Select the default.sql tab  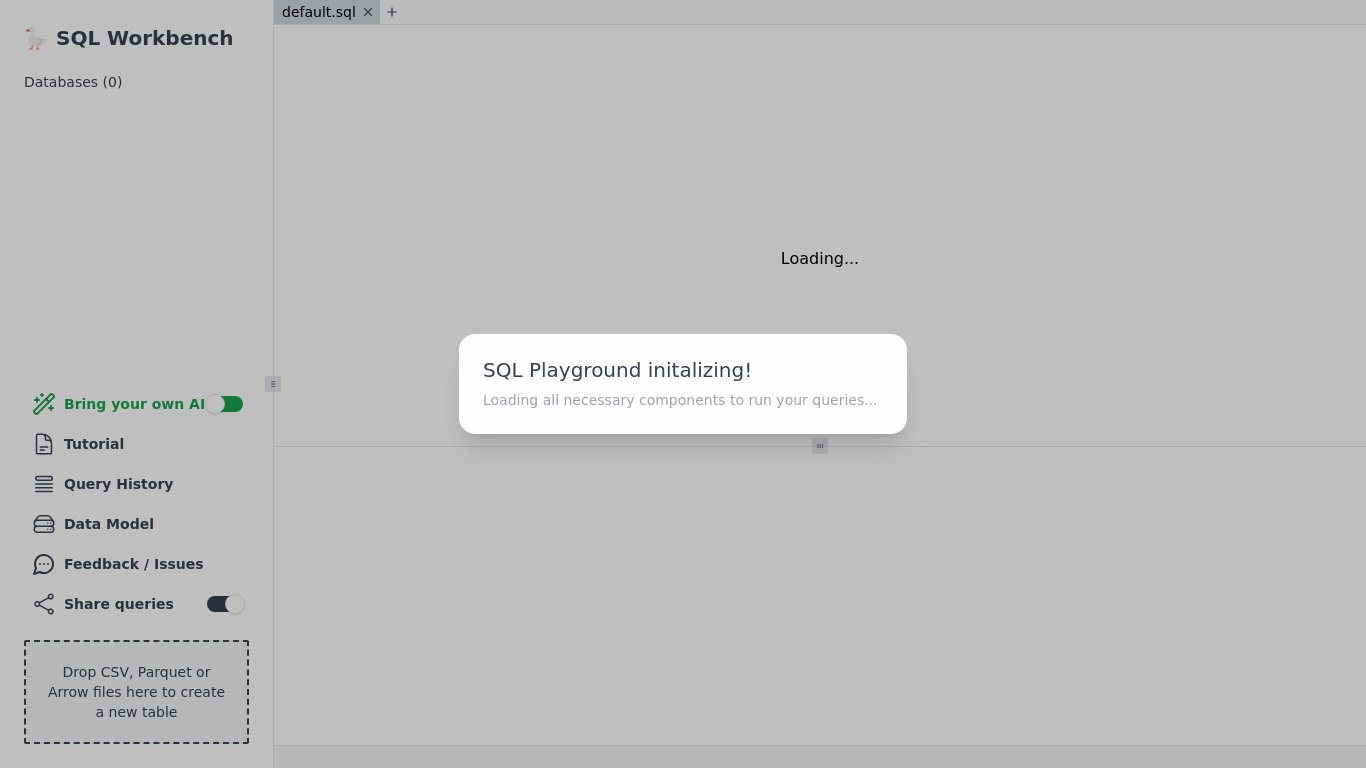click(x=318, y=12)
